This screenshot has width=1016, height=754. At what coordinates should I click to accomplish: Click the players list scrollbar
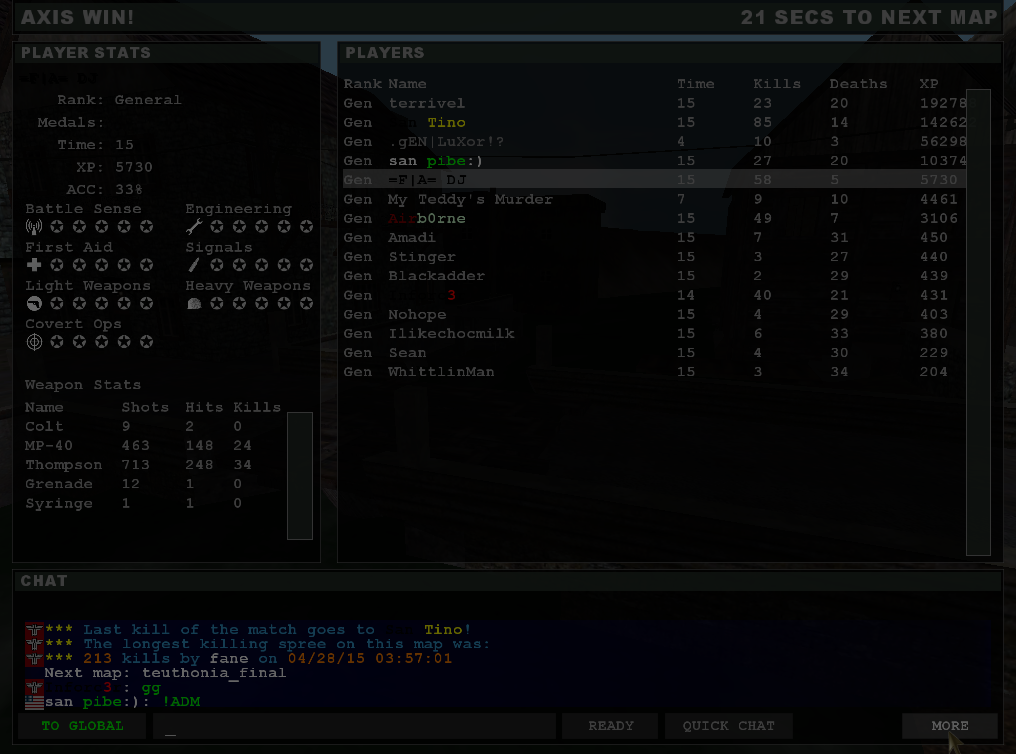(x=978, y=322)
